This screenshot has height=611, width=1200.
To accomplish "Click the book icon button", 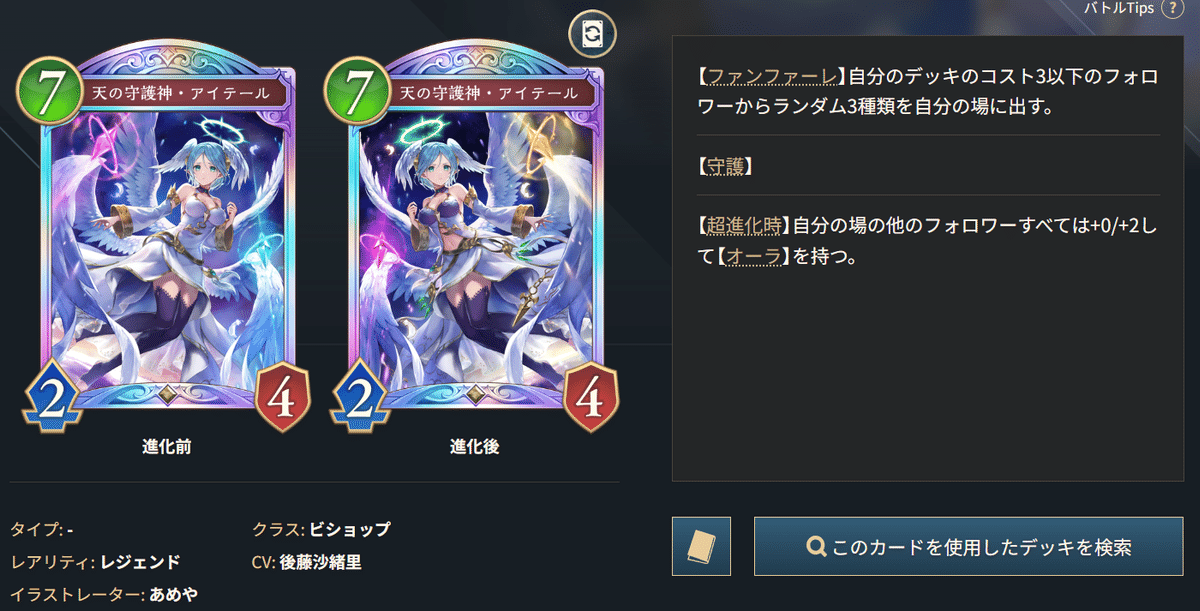I will (x=702, y=546).
